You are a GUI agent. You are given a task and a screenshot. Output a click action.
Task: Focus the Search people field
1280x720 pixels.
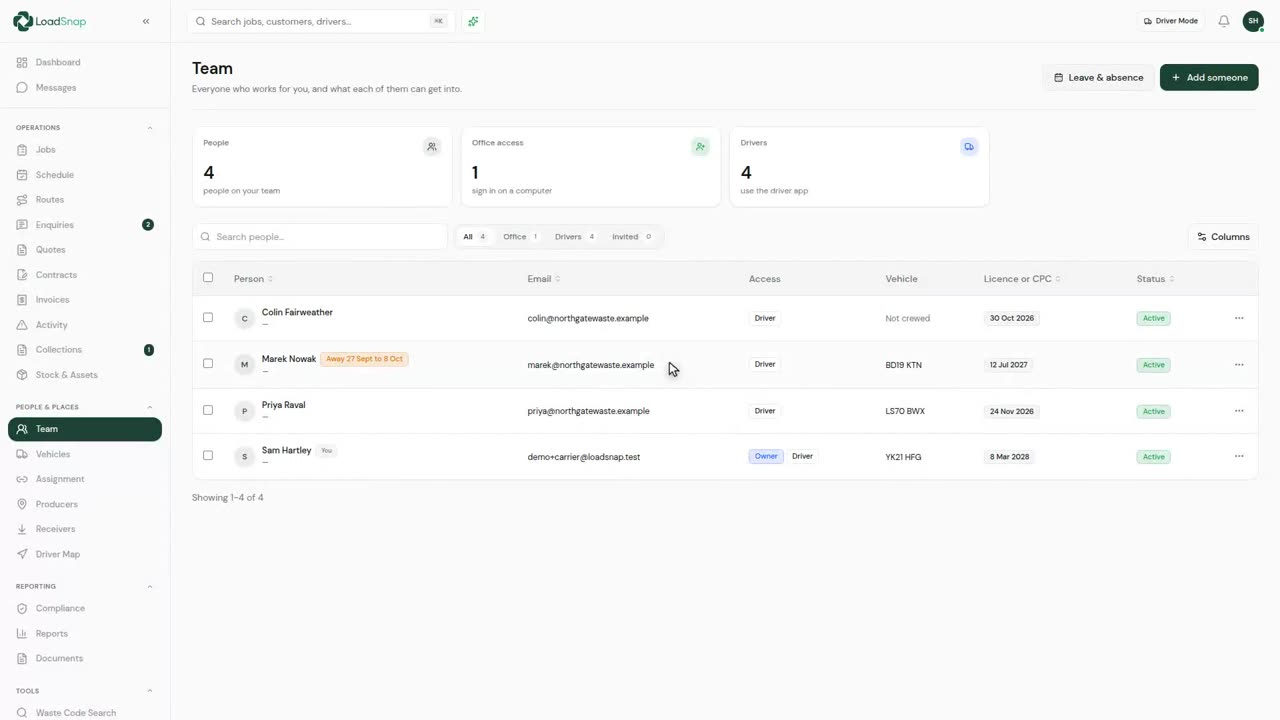pyautogui.click(x=320, y=237)
